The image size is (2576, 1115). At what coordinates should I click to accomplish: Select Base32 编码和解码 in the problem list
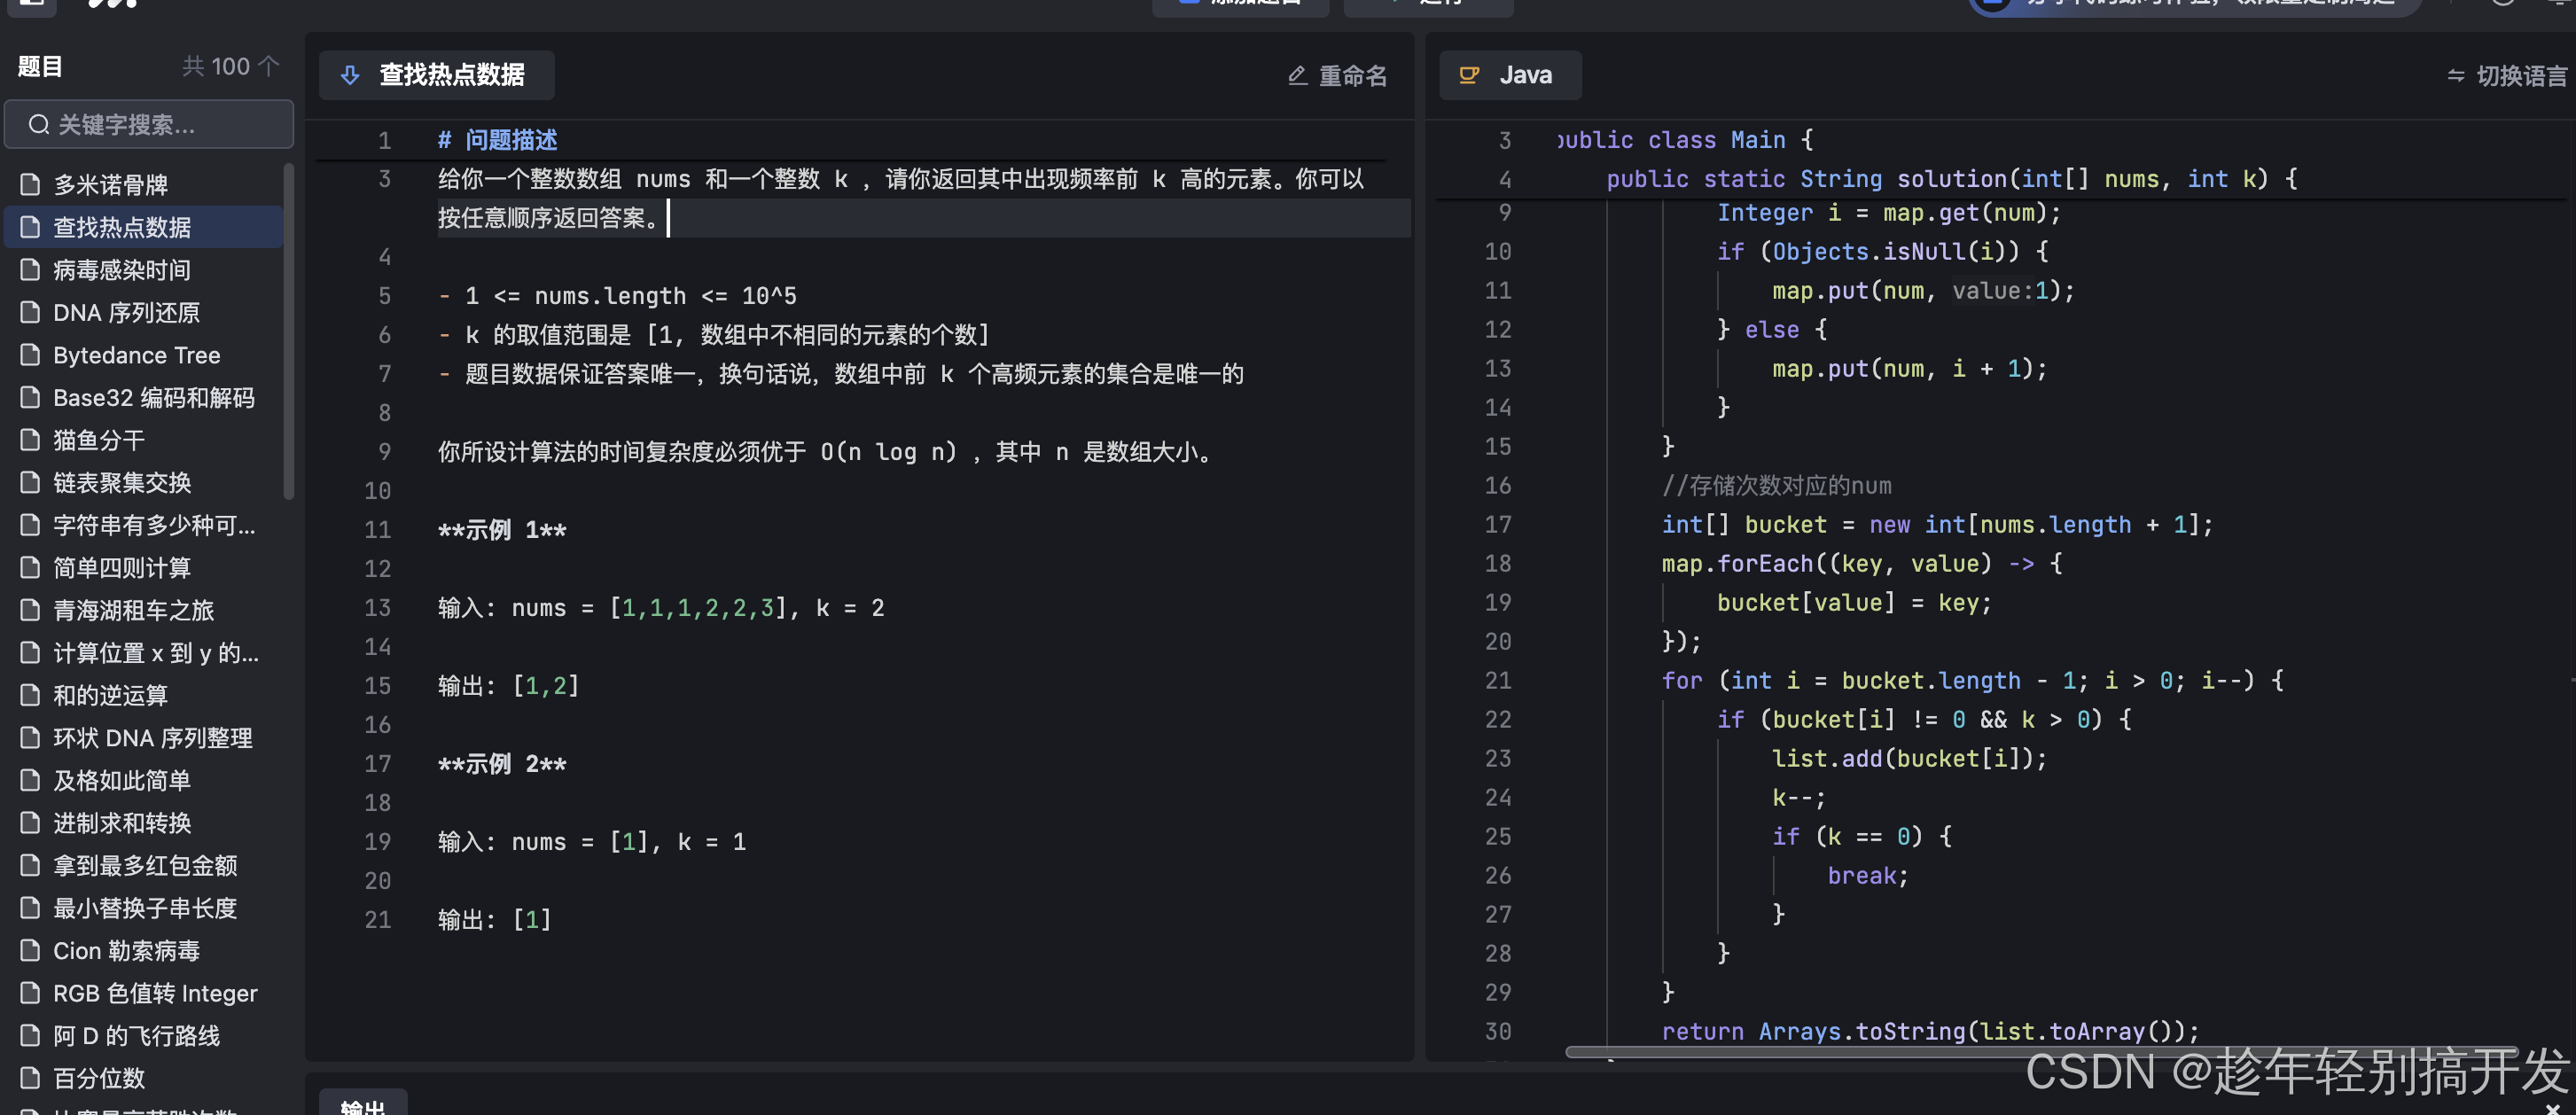(x=154, y=398)
